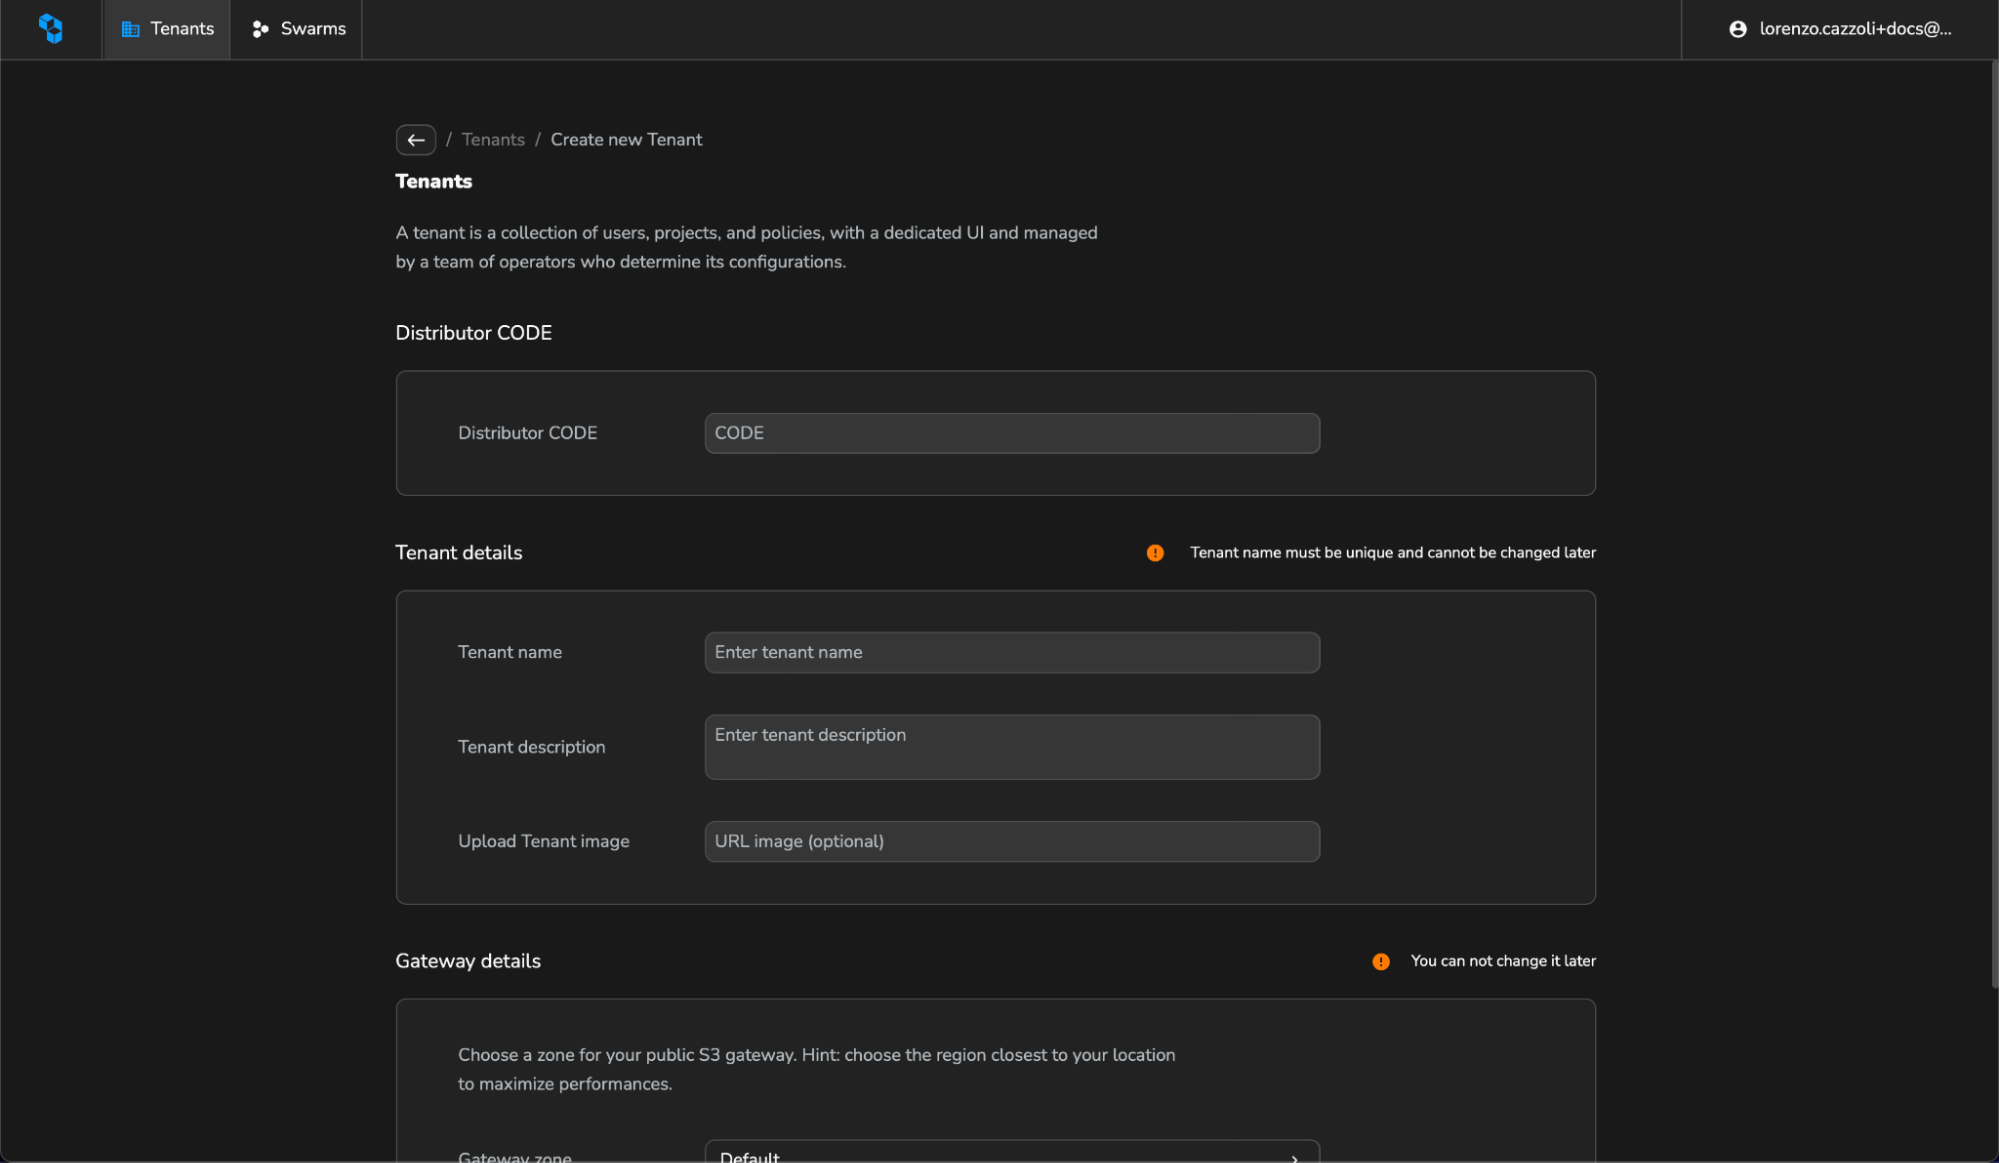Click the Tenant details section title
Screen dimensions: 1999x1163
(x=459, y=553)
